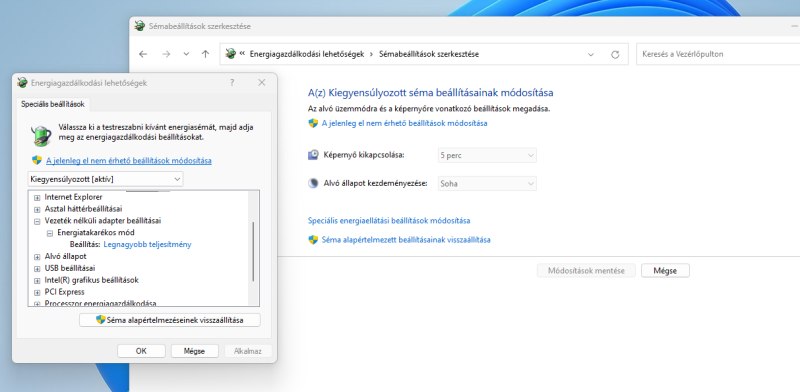The height and width of the screenshot is (392, 800).
Task: Expand the PCI Express node
Action: (x=37, y=292)
